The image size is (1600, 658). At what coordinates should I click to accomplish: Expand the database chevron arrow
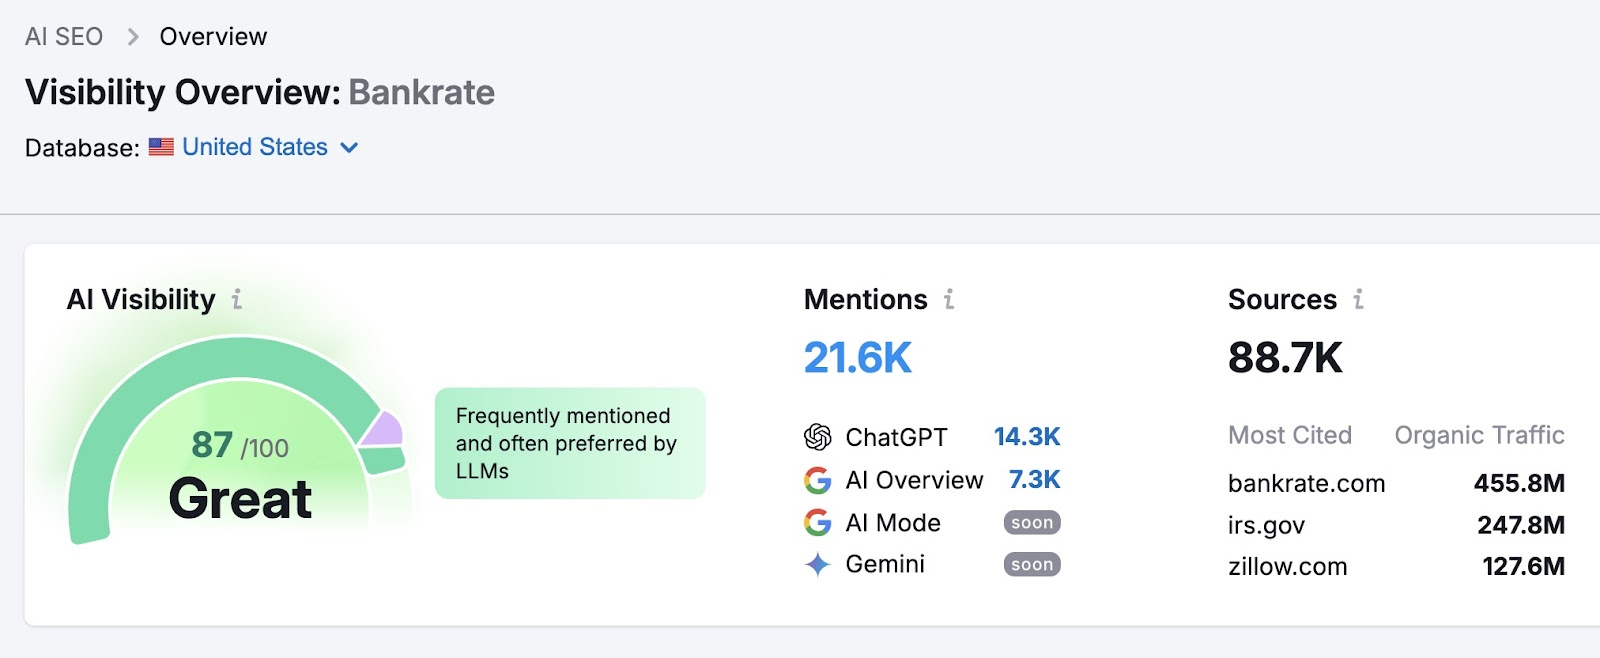coord(349,148)
